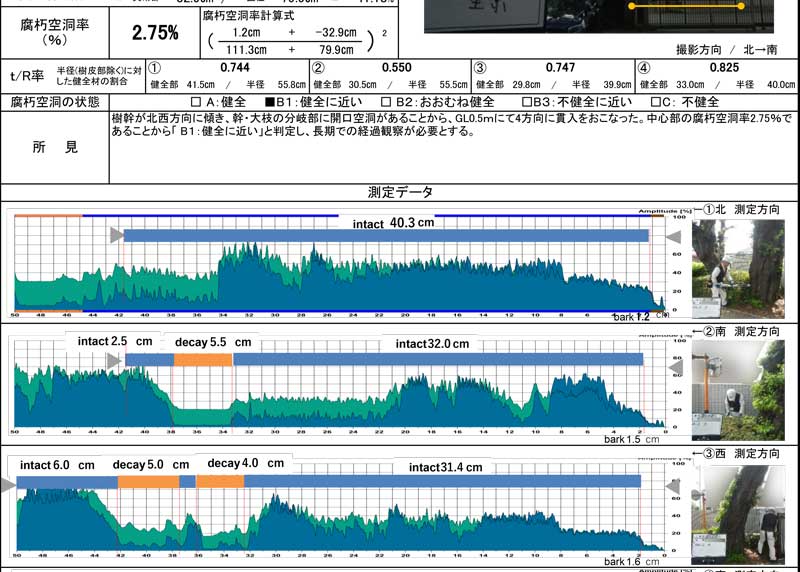
Task: Check the C: 不健全 checkbox
Action: [656, 102]
